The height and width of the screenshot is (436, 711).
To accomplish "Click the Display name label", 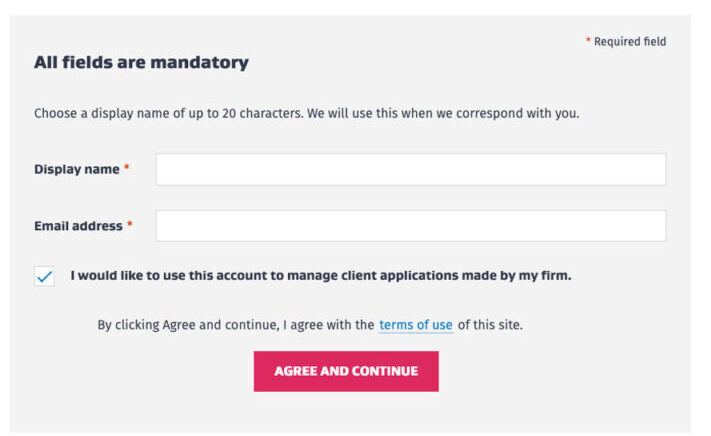I will pos(77,169).
